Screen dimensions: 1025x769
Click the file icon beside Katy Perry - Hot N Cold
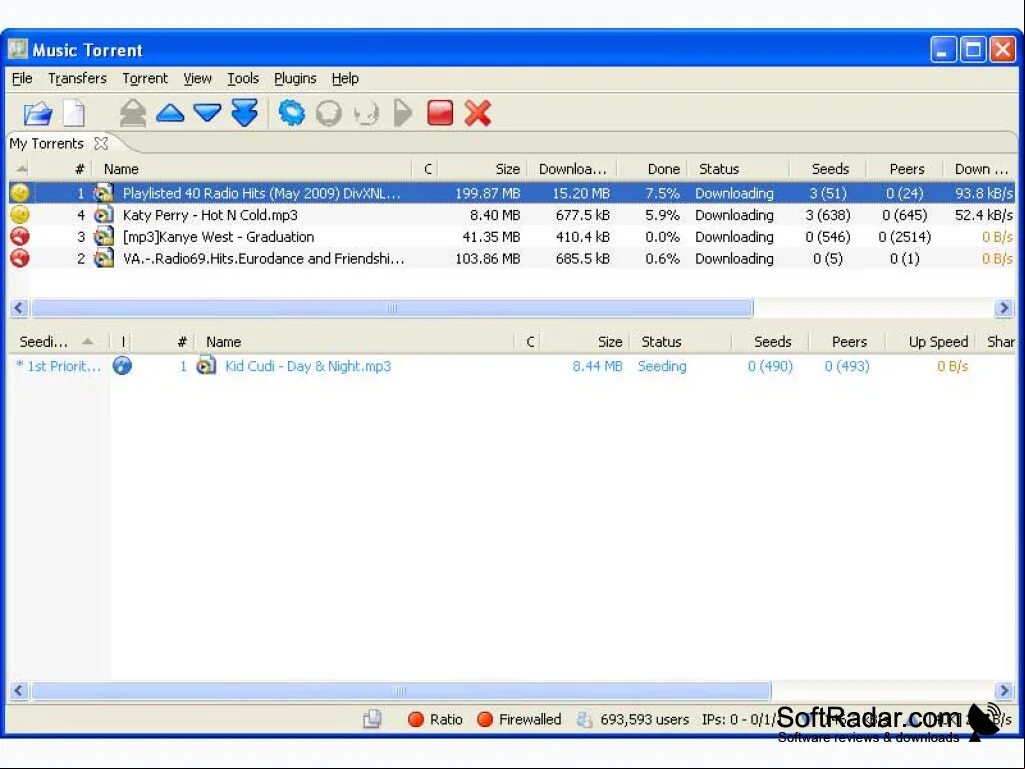click(x=103, y=214)
